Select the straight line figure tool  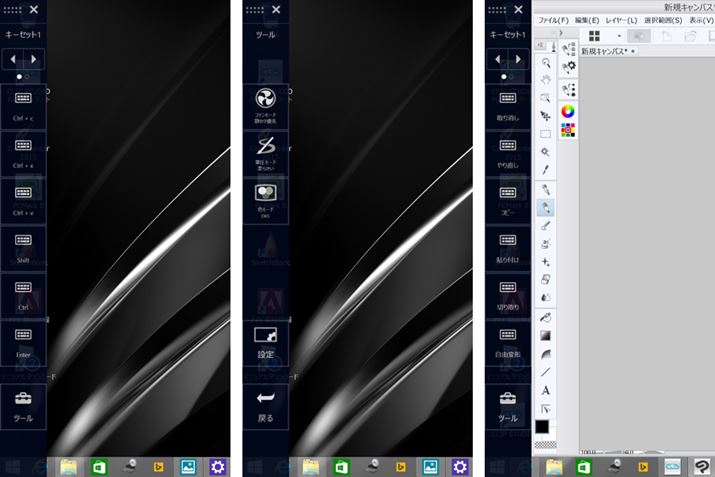point(545,371)
